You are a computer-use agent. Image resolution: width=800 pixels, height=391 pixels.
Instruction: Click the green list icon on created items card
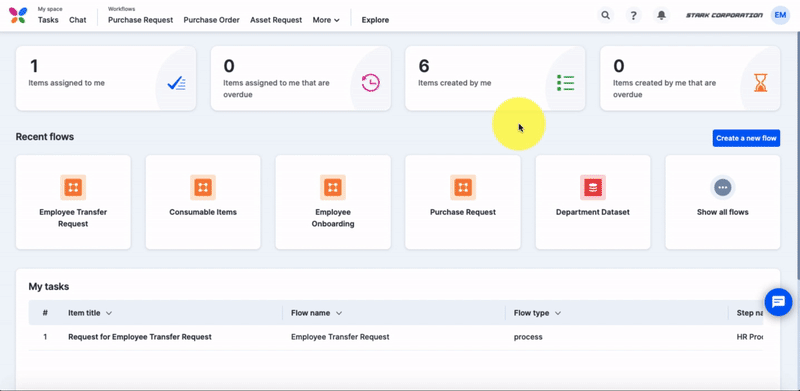pyautogui.click(x=565, y=83)
